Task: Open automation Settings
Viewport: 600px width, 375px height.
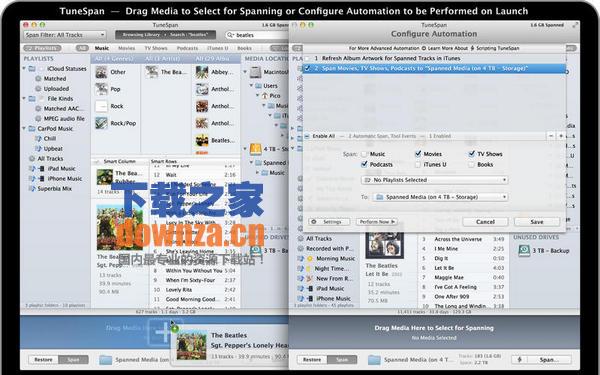Action: [x=329, y=222]
